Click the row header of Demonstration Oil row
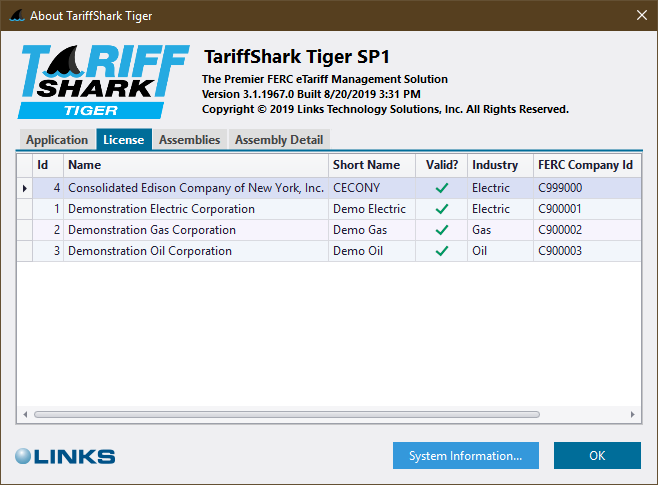Screen dimensions: 658x485 point(25,251)
